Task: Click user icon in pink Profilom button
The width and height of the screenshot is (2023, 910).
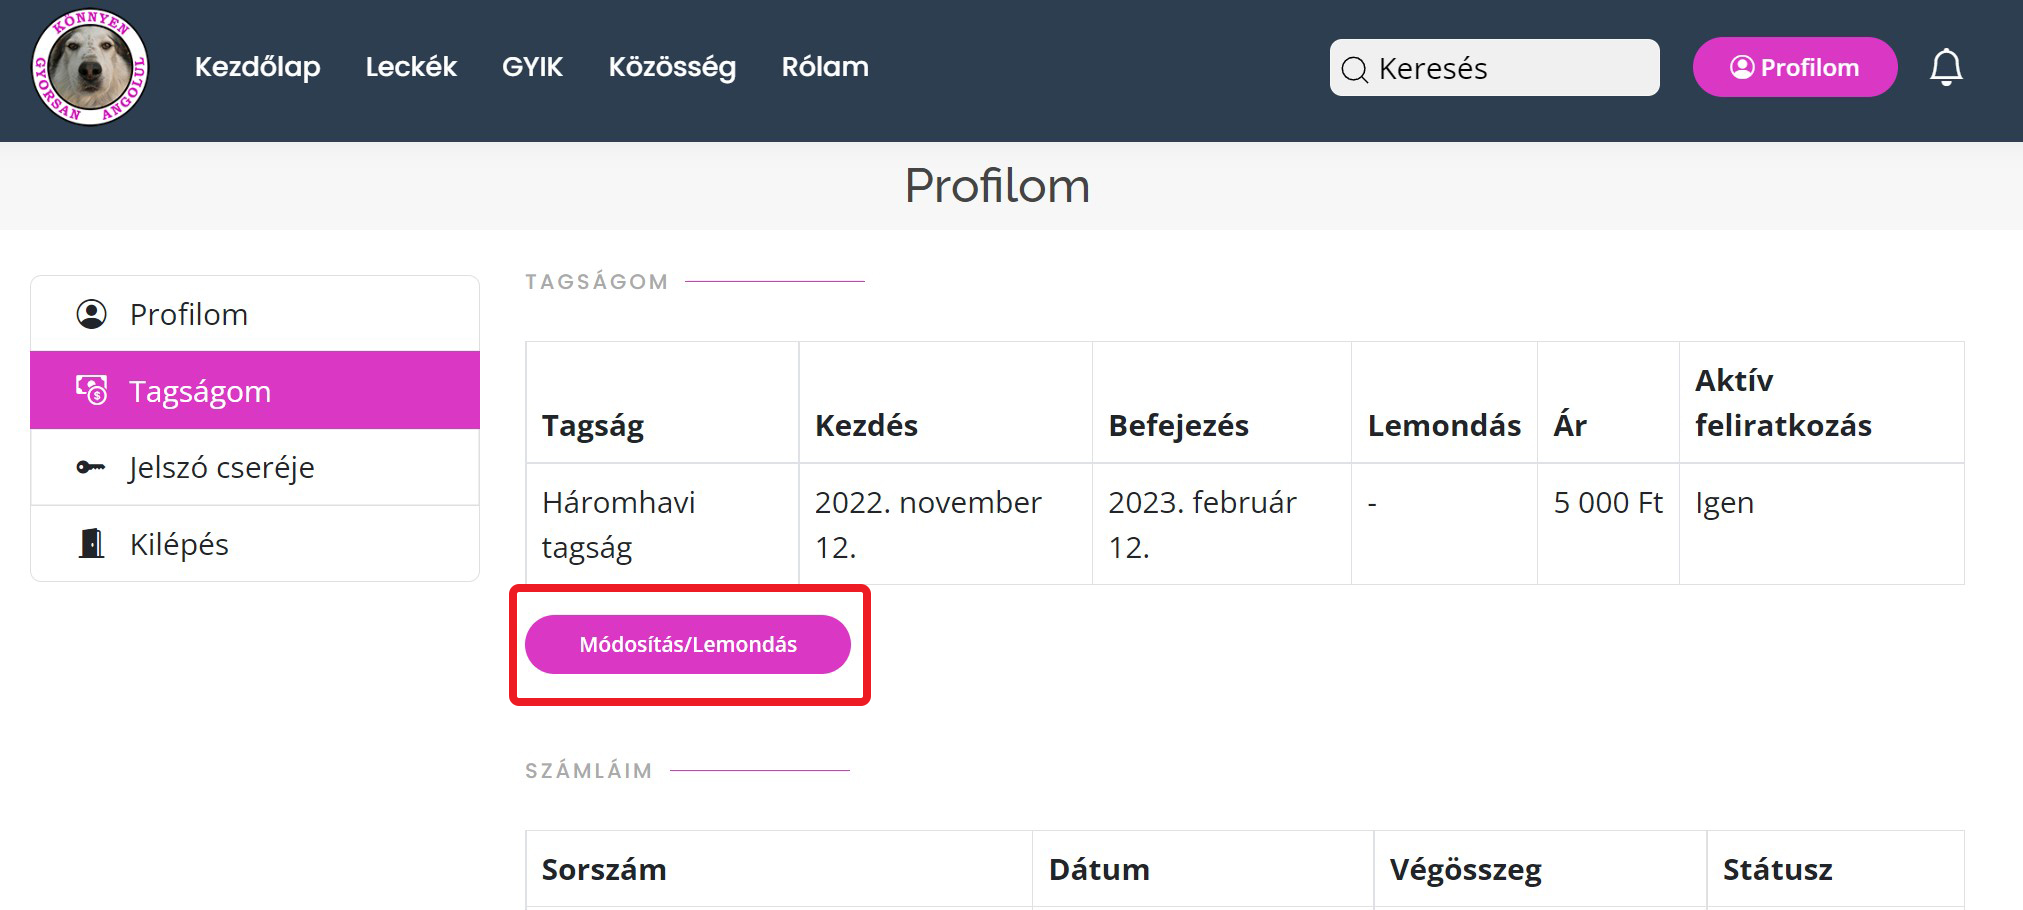Action: (1742, 67)
